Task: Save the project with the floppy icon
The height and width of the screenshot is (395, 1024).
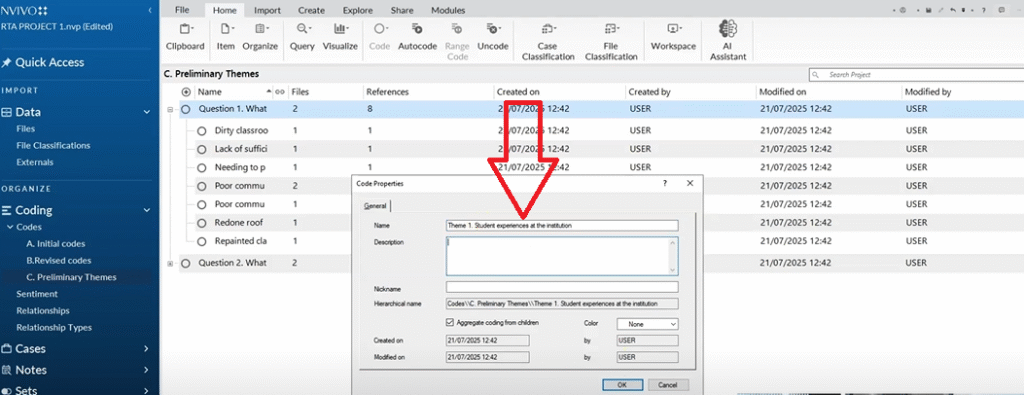Action: [x=929, y=10]
